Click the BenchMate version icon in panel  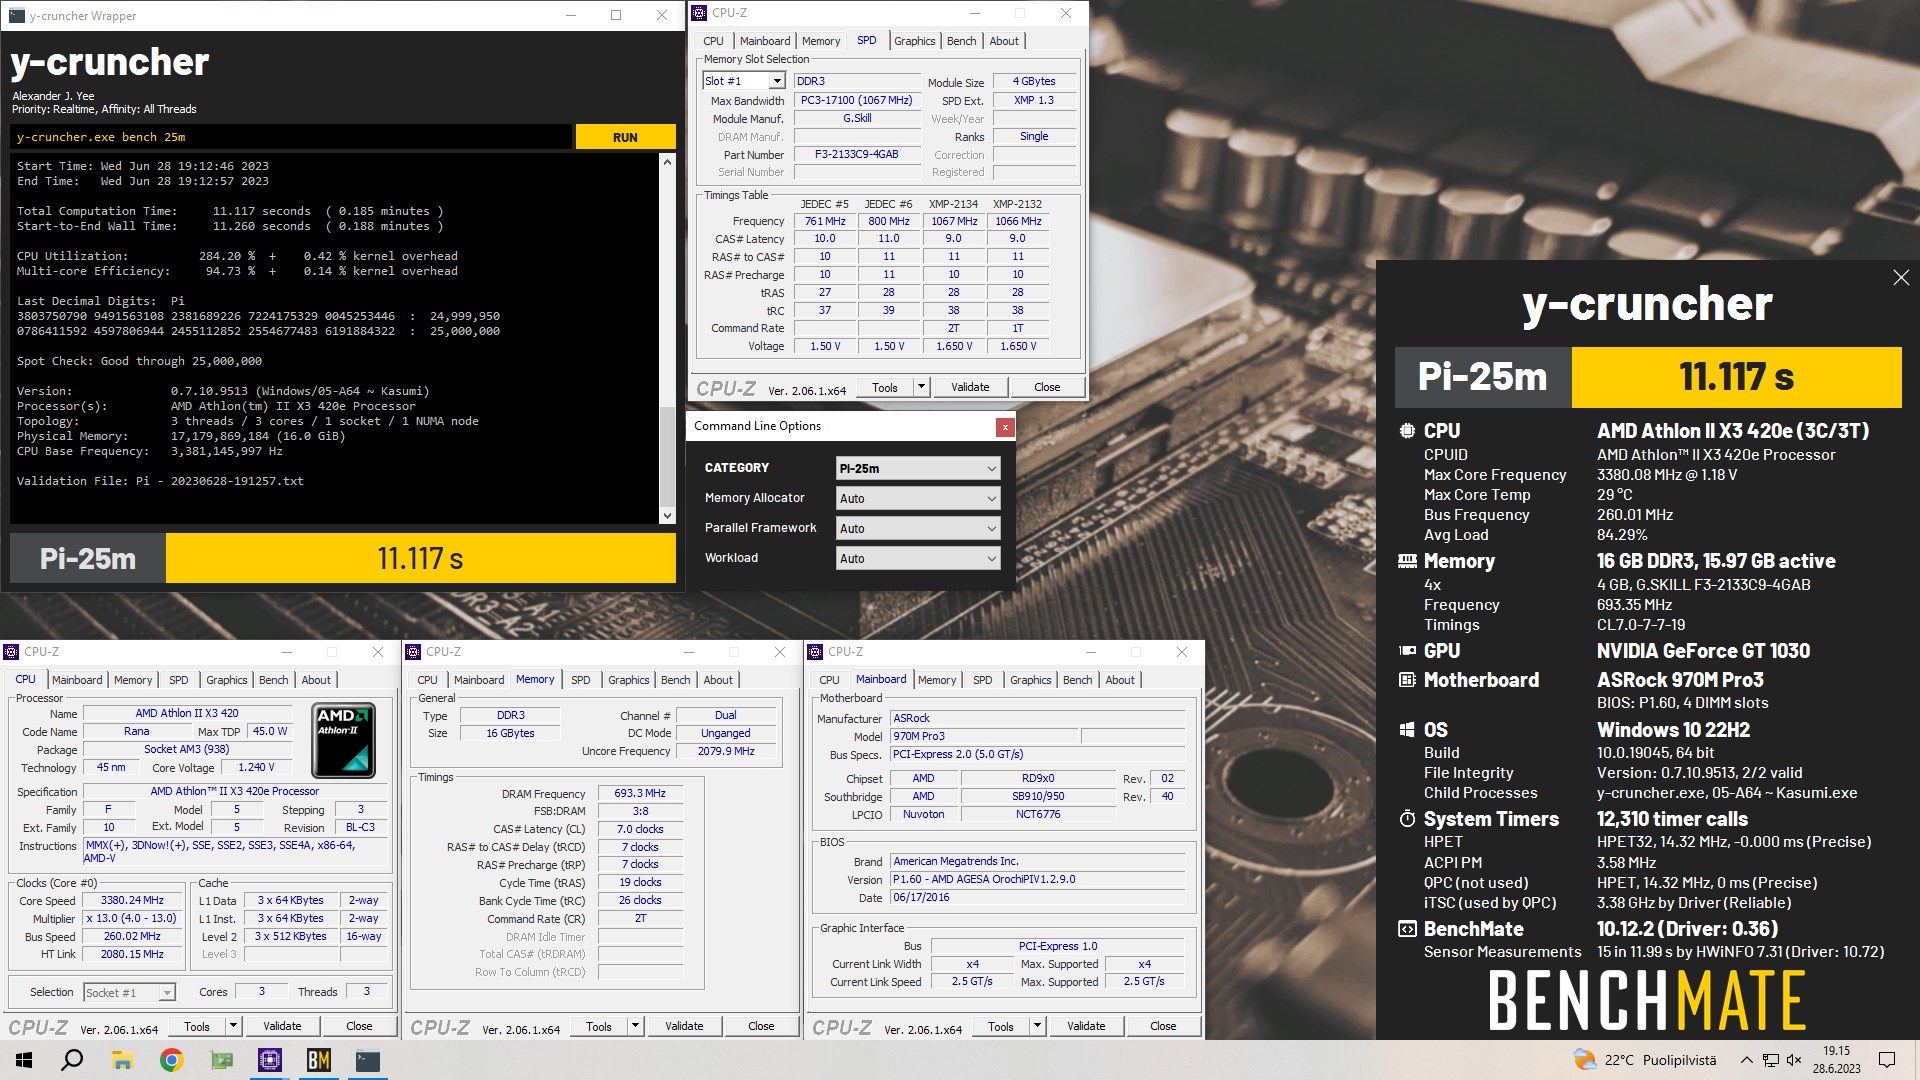pos(1407,929)
